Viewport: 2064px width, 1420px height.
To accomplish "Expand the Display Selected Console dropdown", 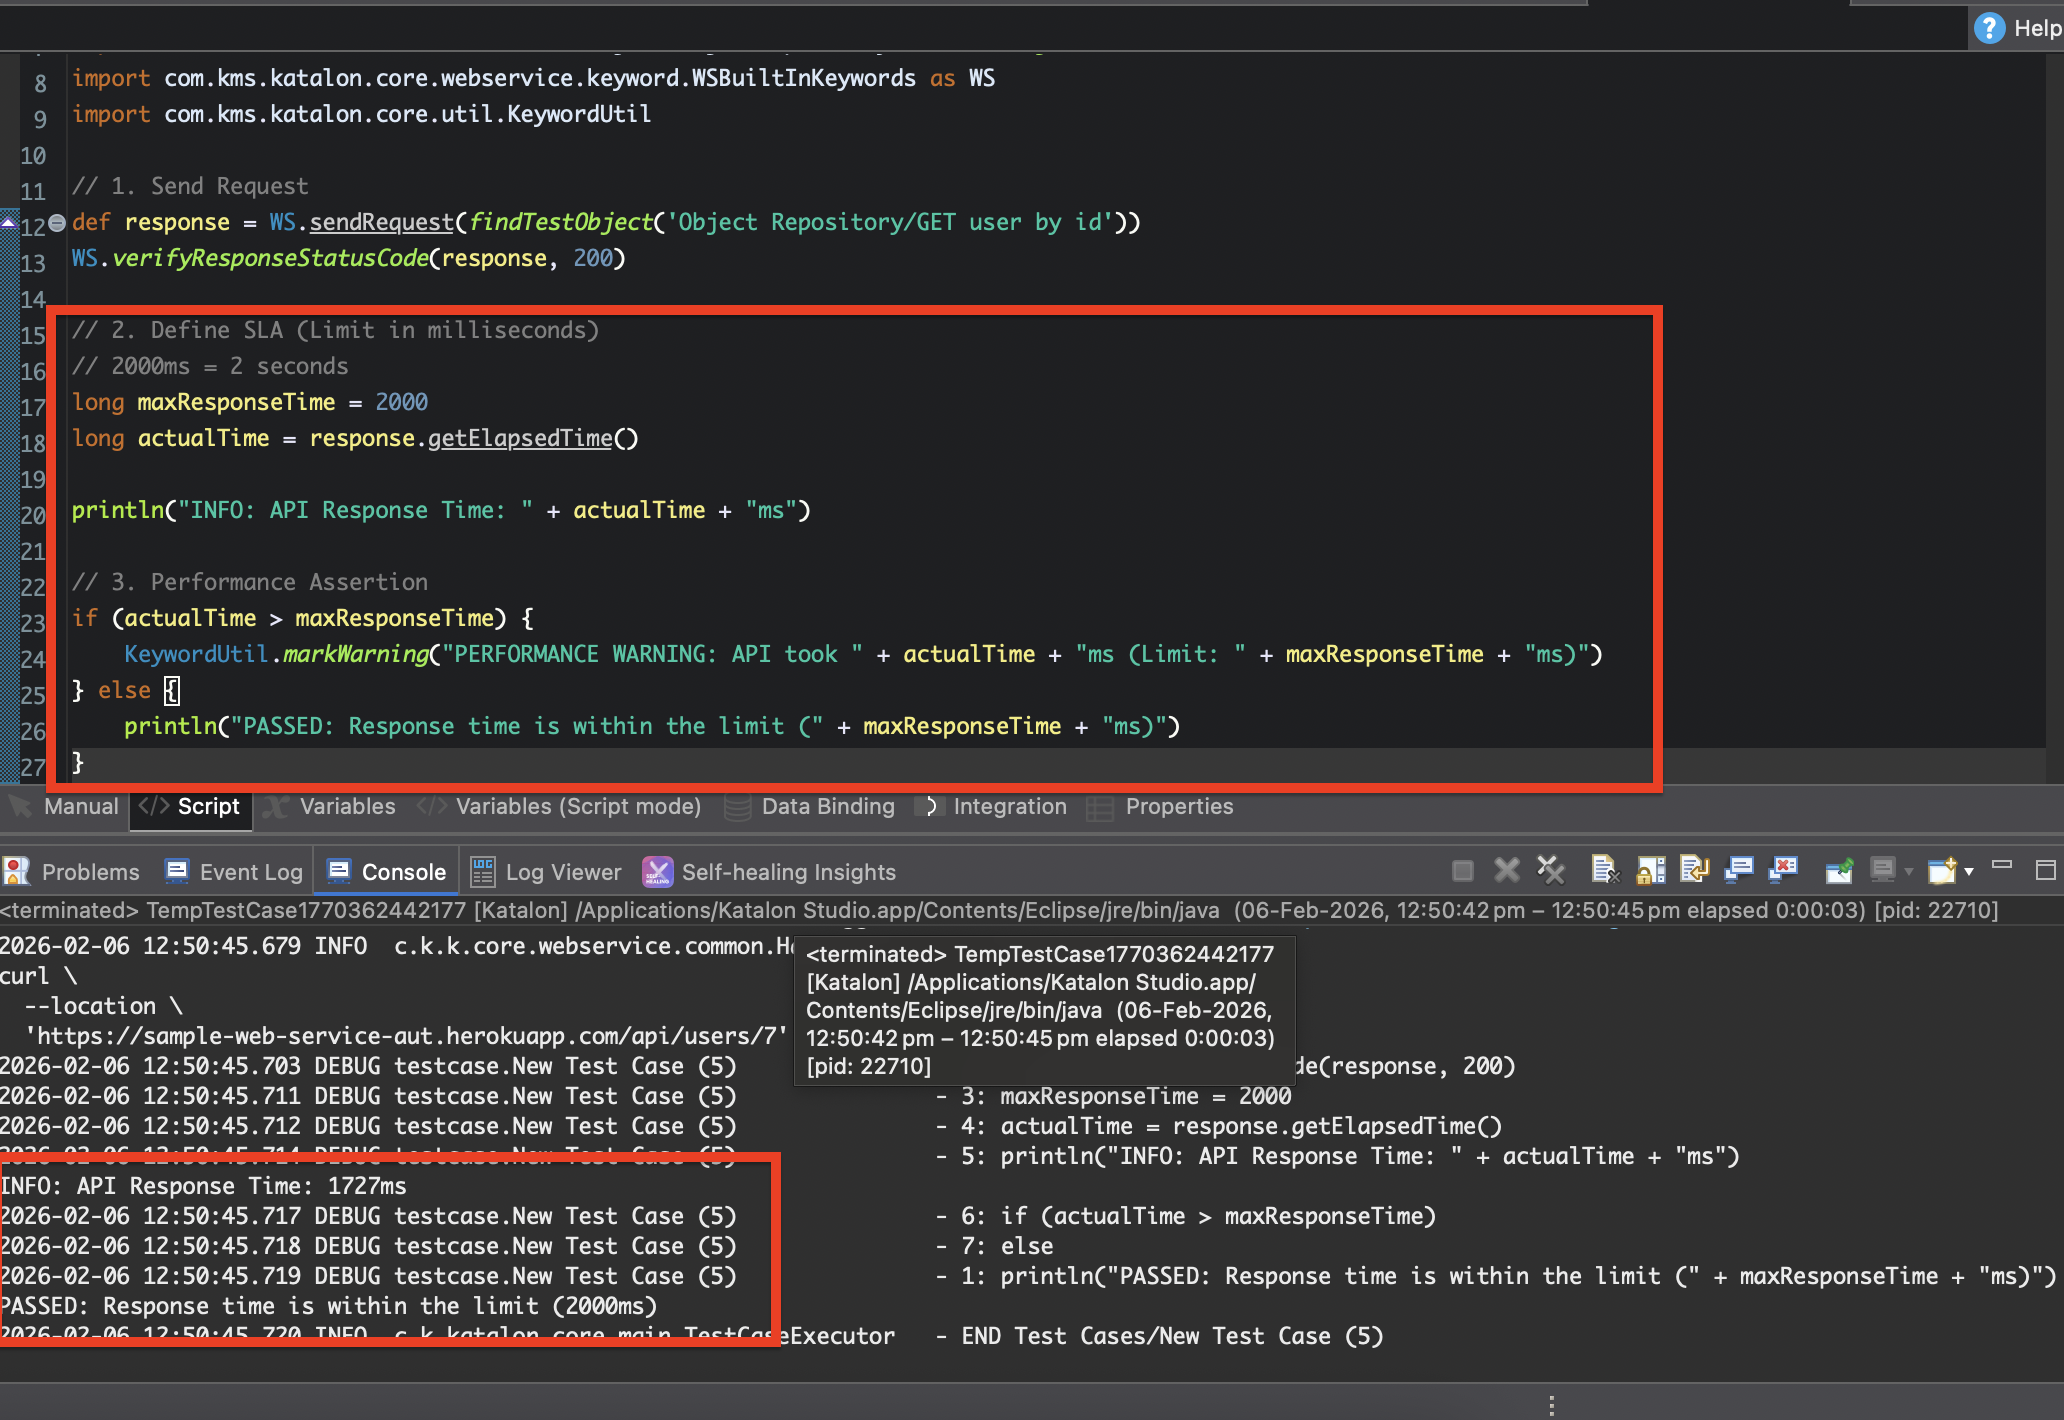I will point(1905,870).
